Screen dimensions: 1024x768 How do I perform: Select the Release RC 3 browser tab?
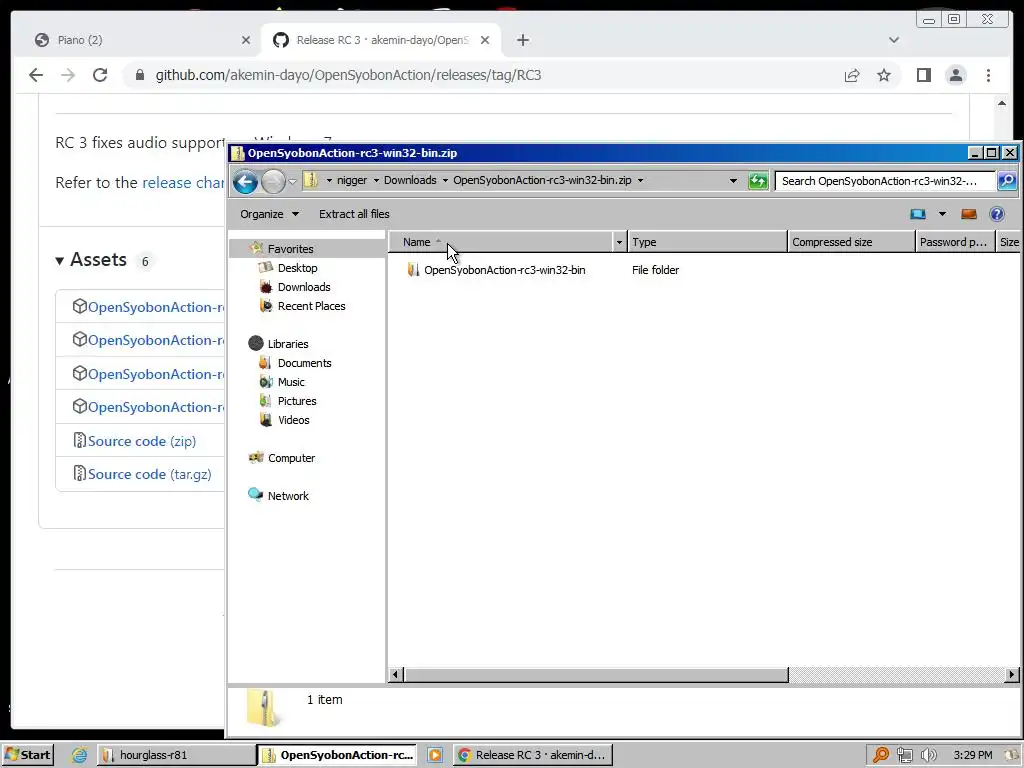(x=381, y=40)
